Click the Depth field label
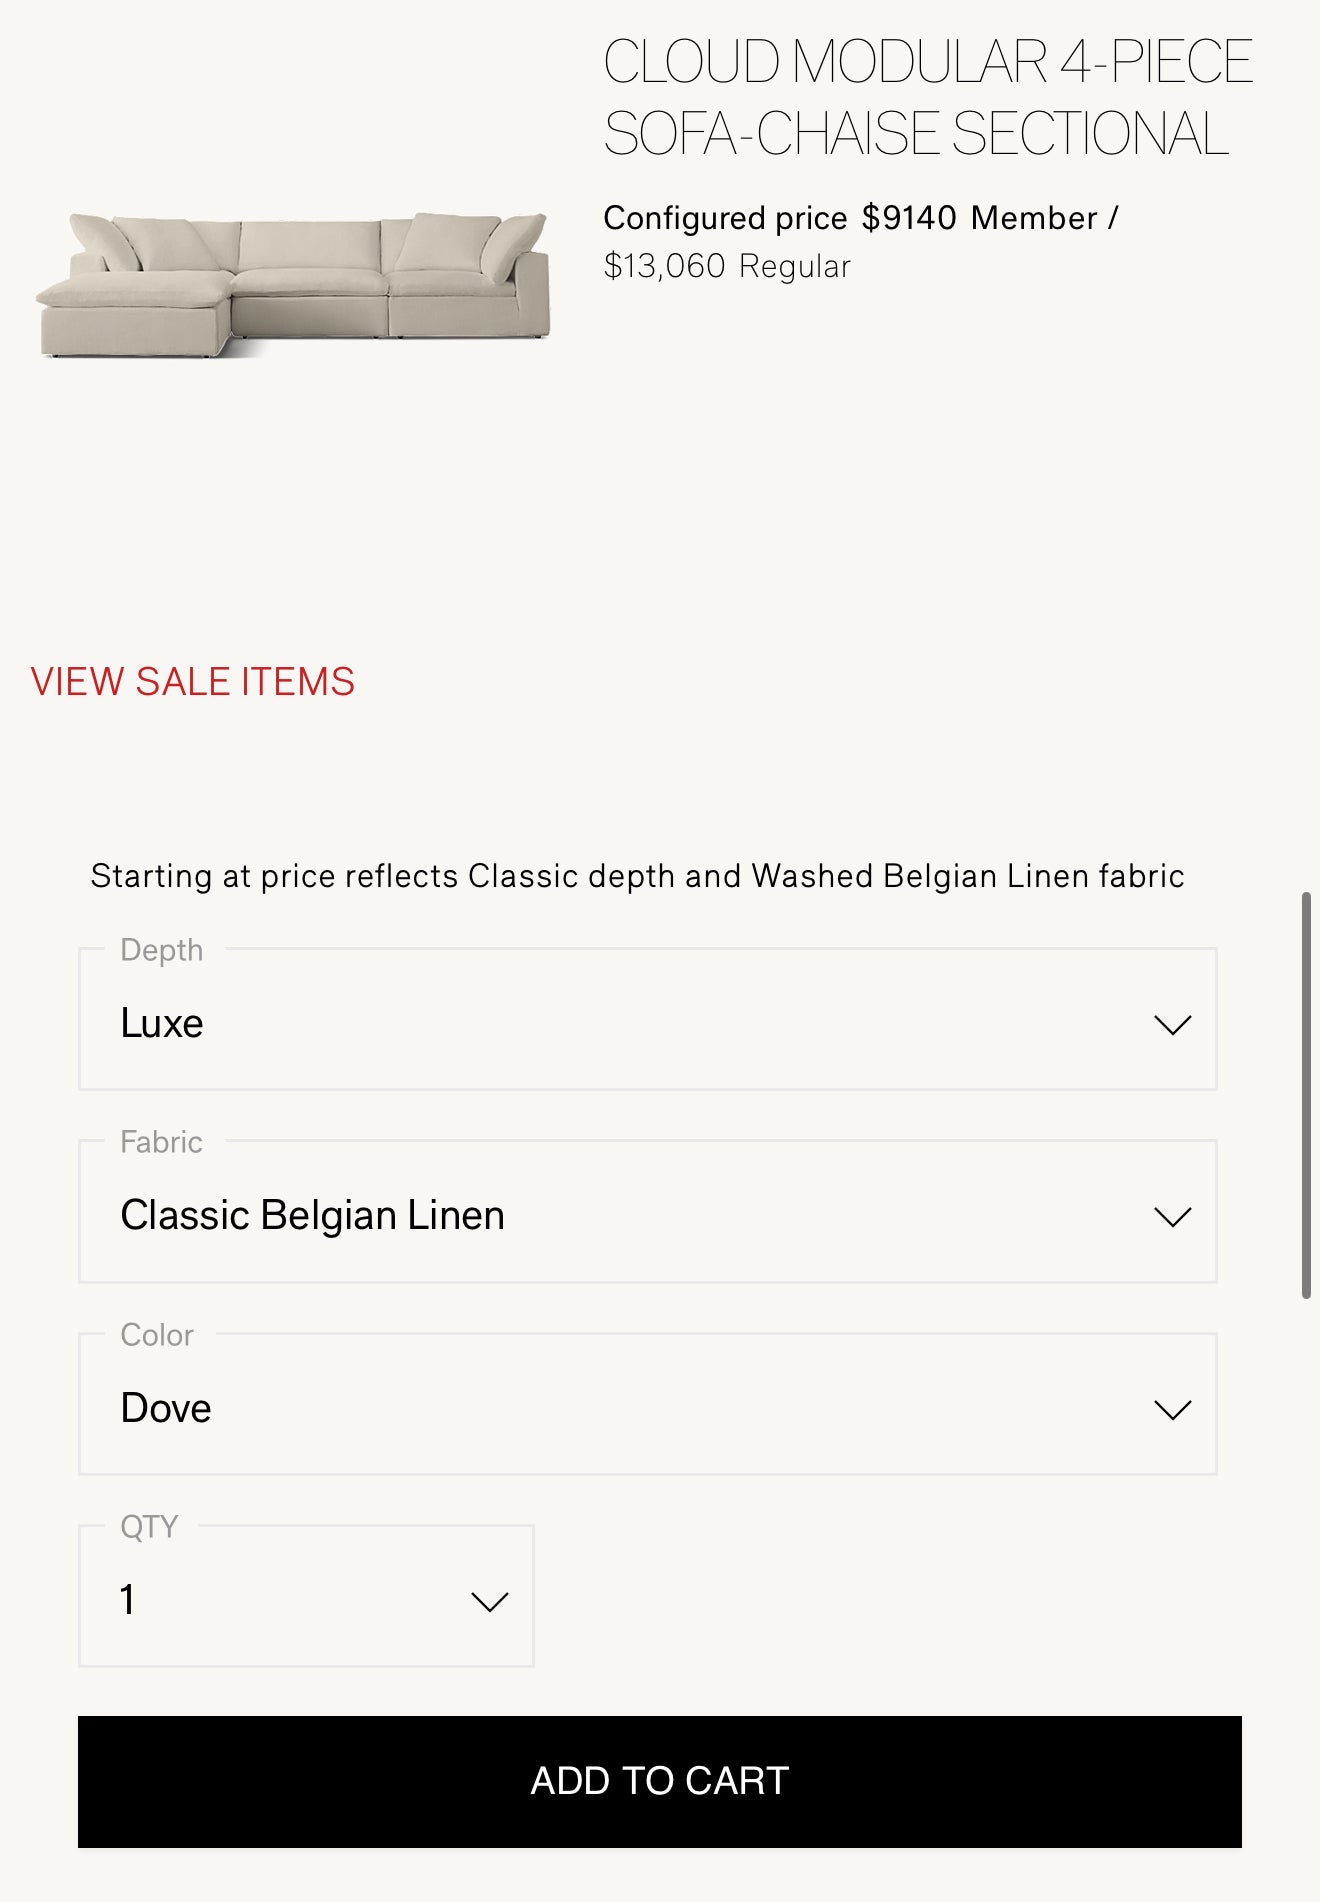The image size is (1320, 1902). click(162, 950)
